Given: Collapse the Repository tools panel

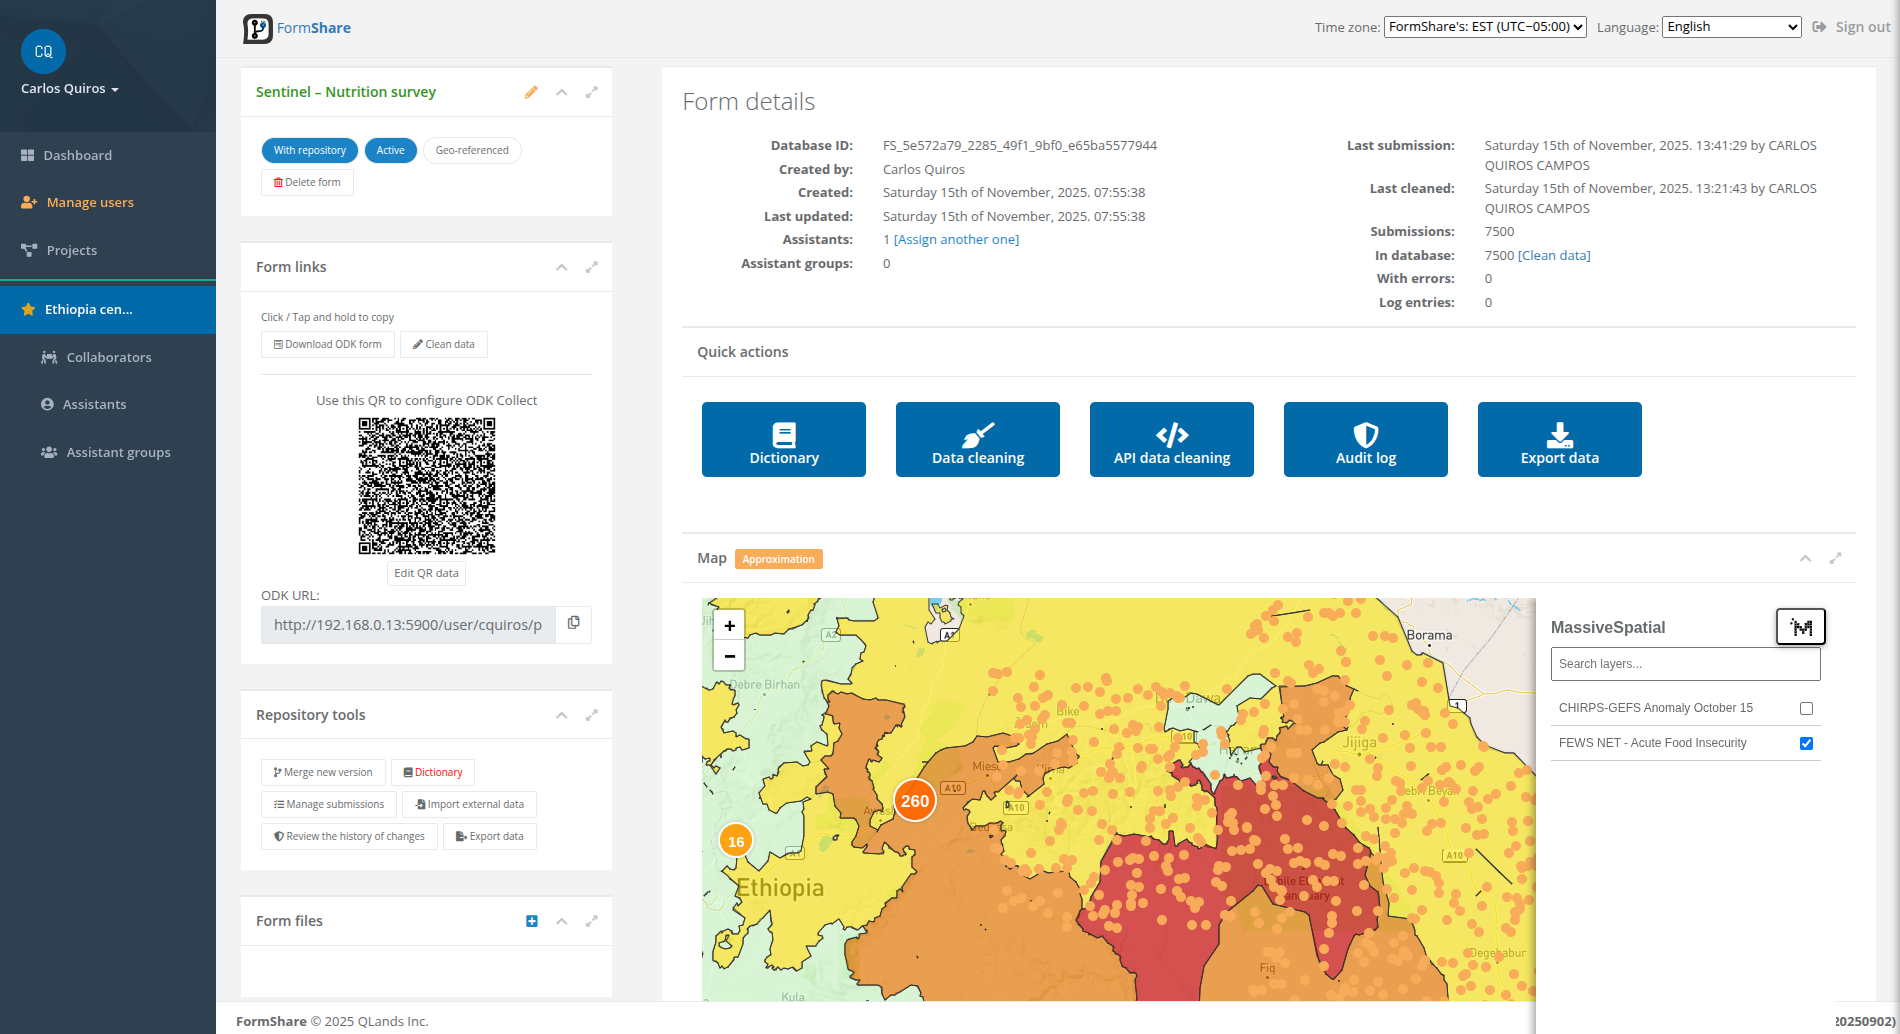Looking at the screenshot, I should point(562,715).
